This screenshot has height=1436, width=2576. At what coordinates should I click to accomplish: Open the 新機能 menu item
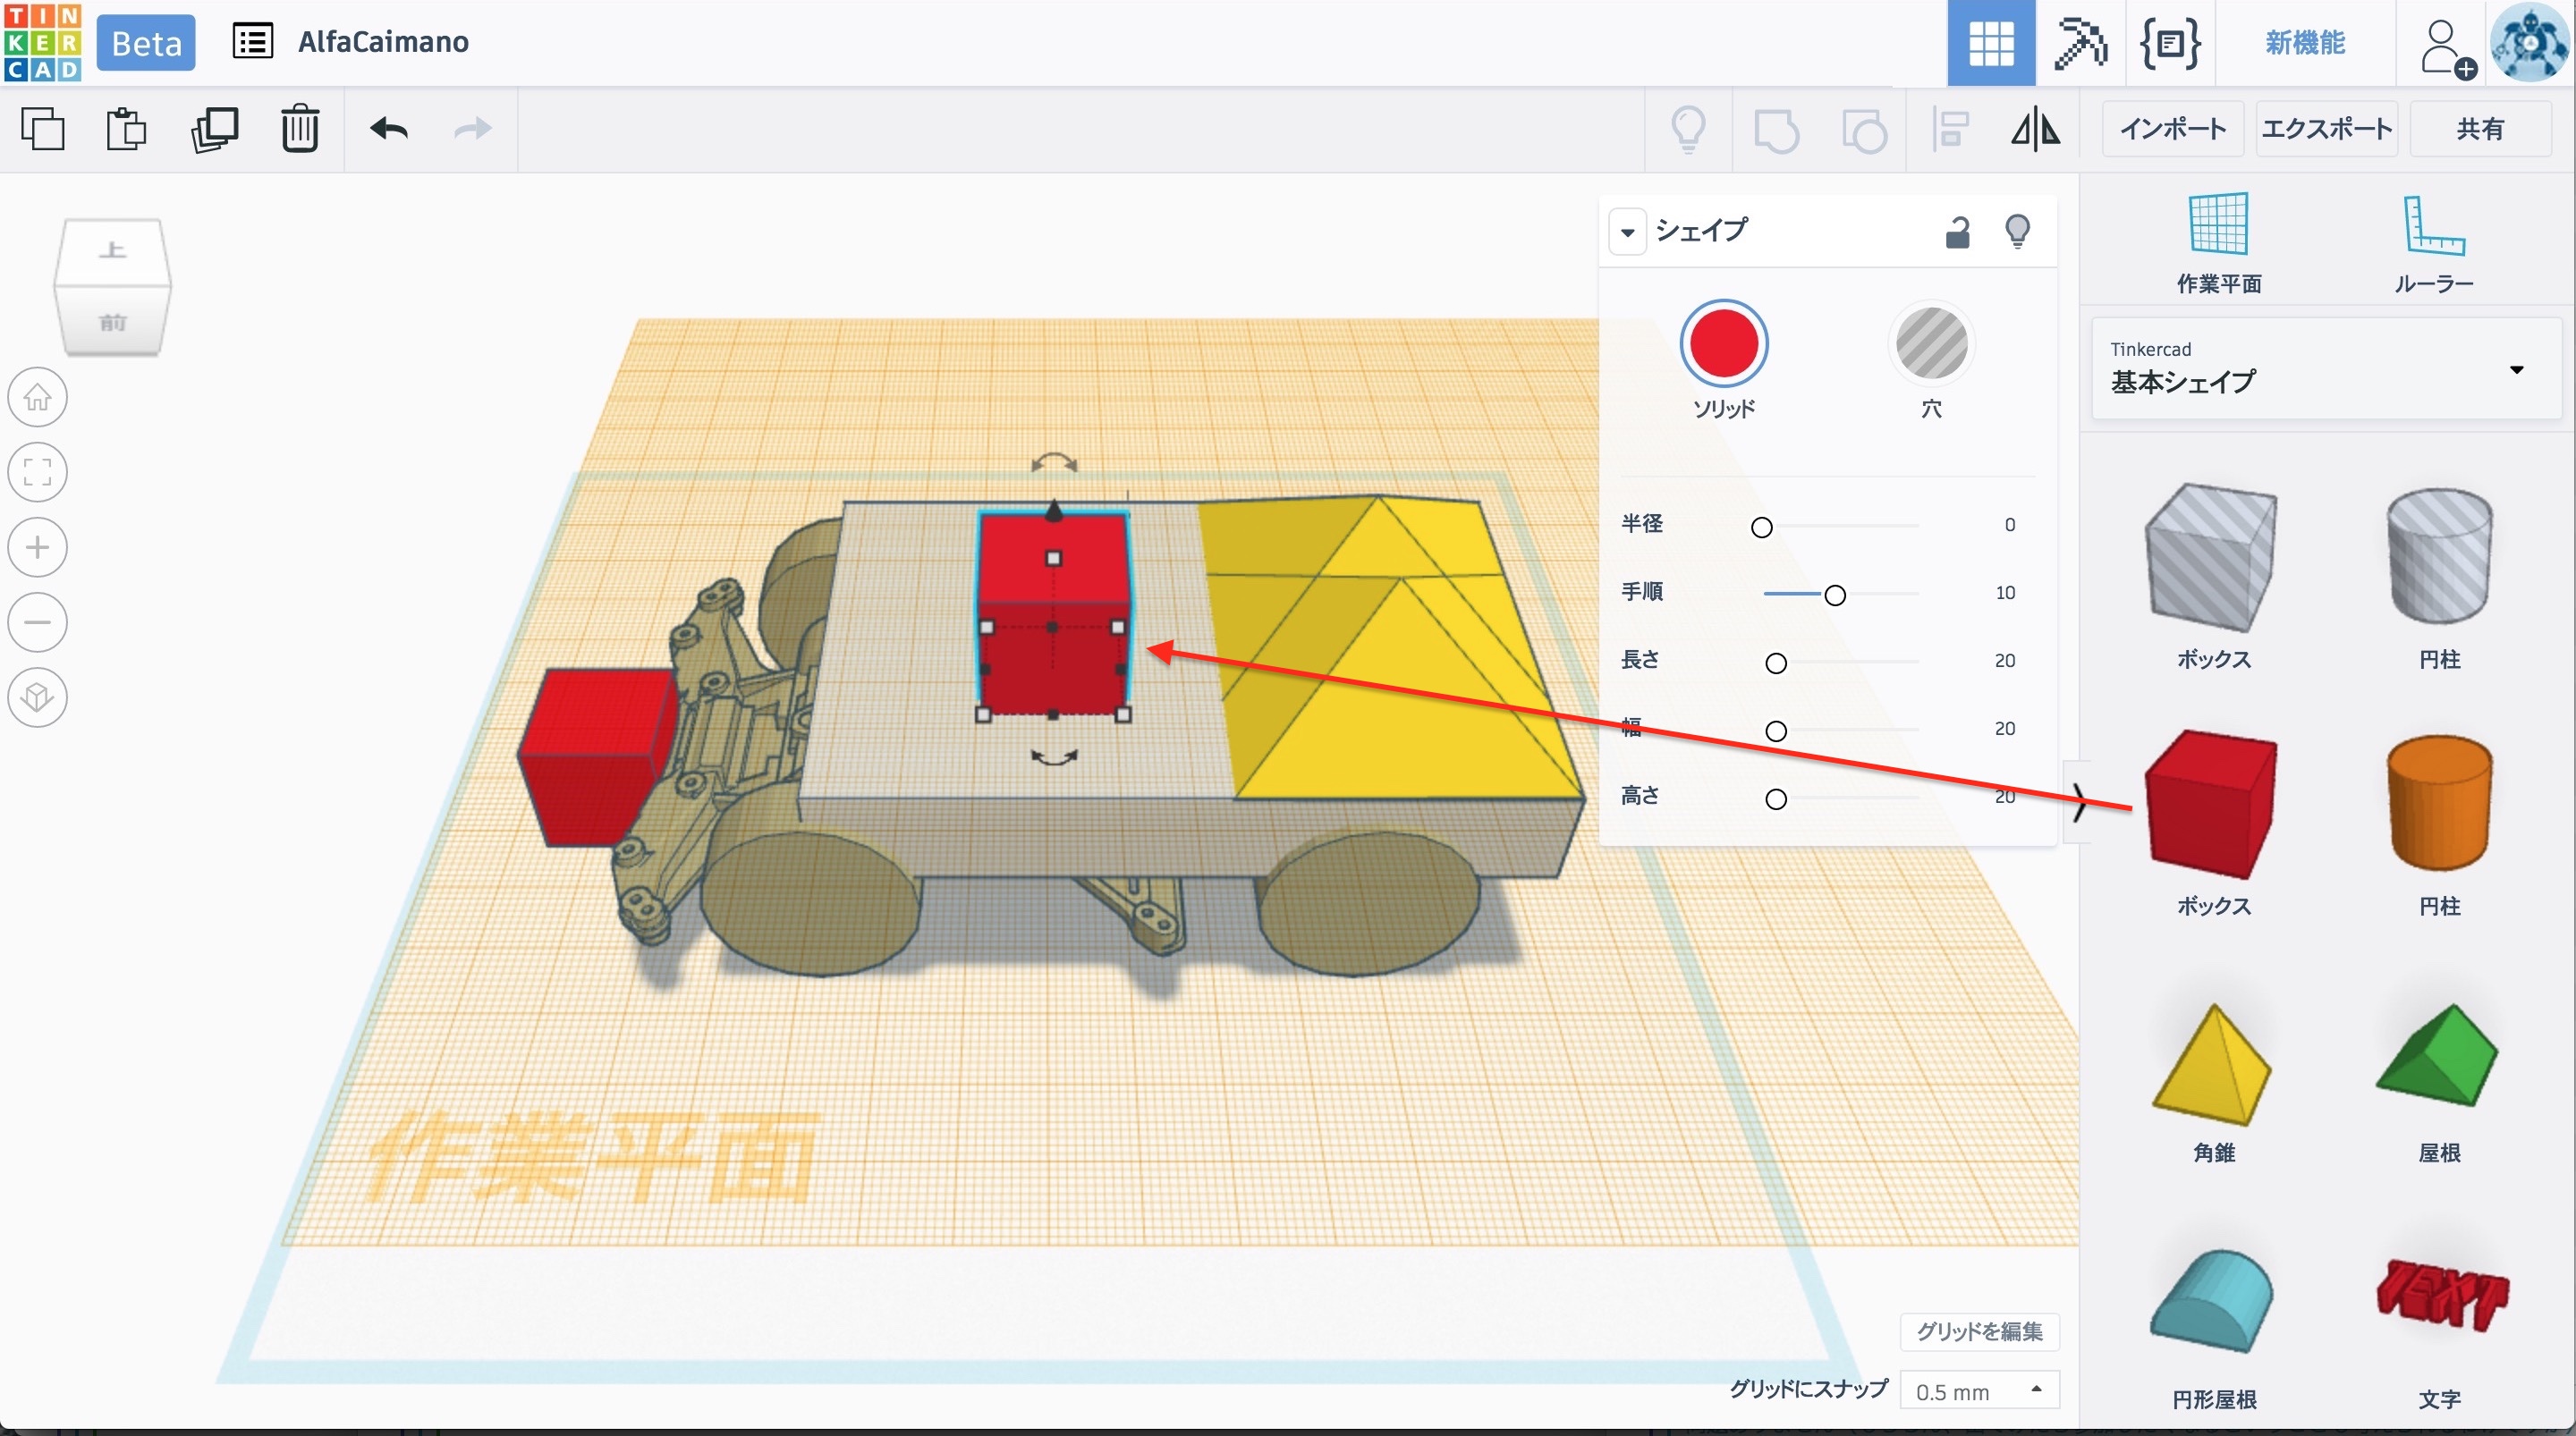tap(2304, 43)
